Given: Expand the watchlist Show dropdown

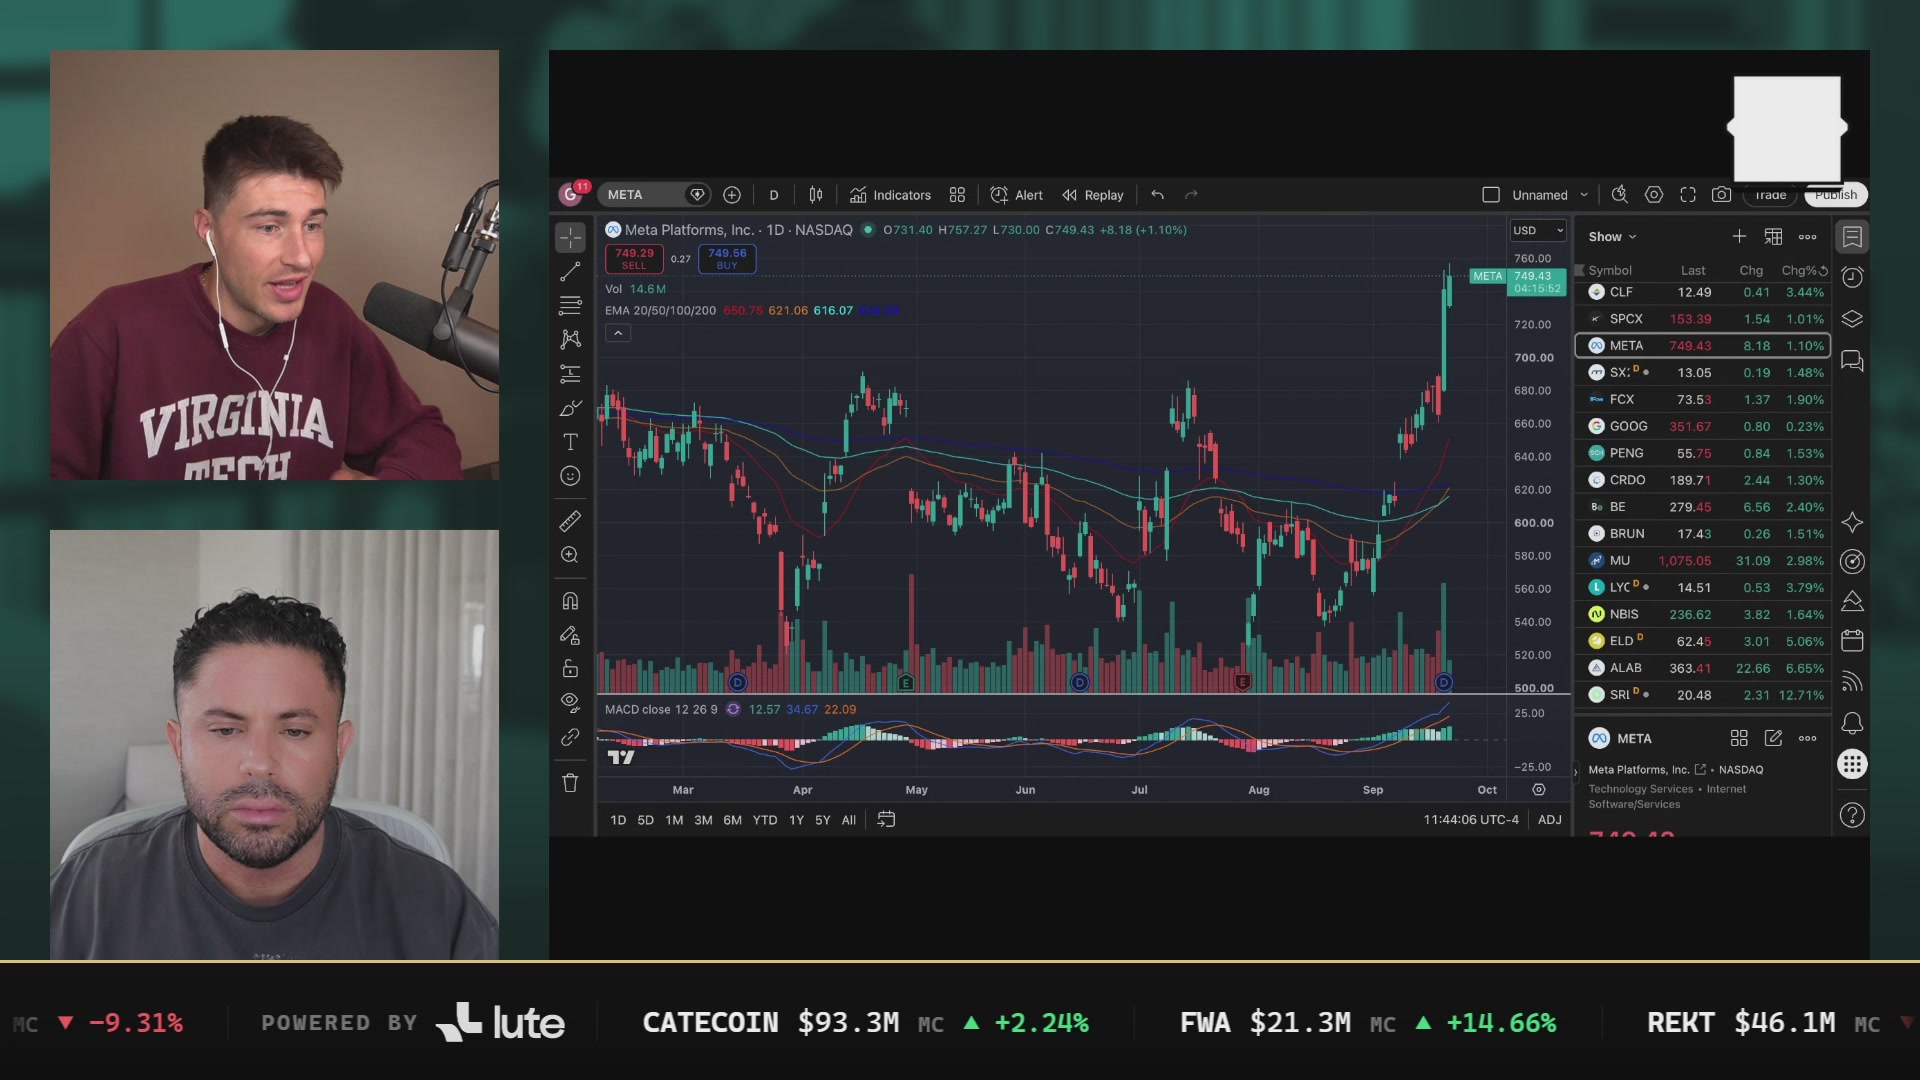Looking at the screenshot, I should coord(1612,237).
